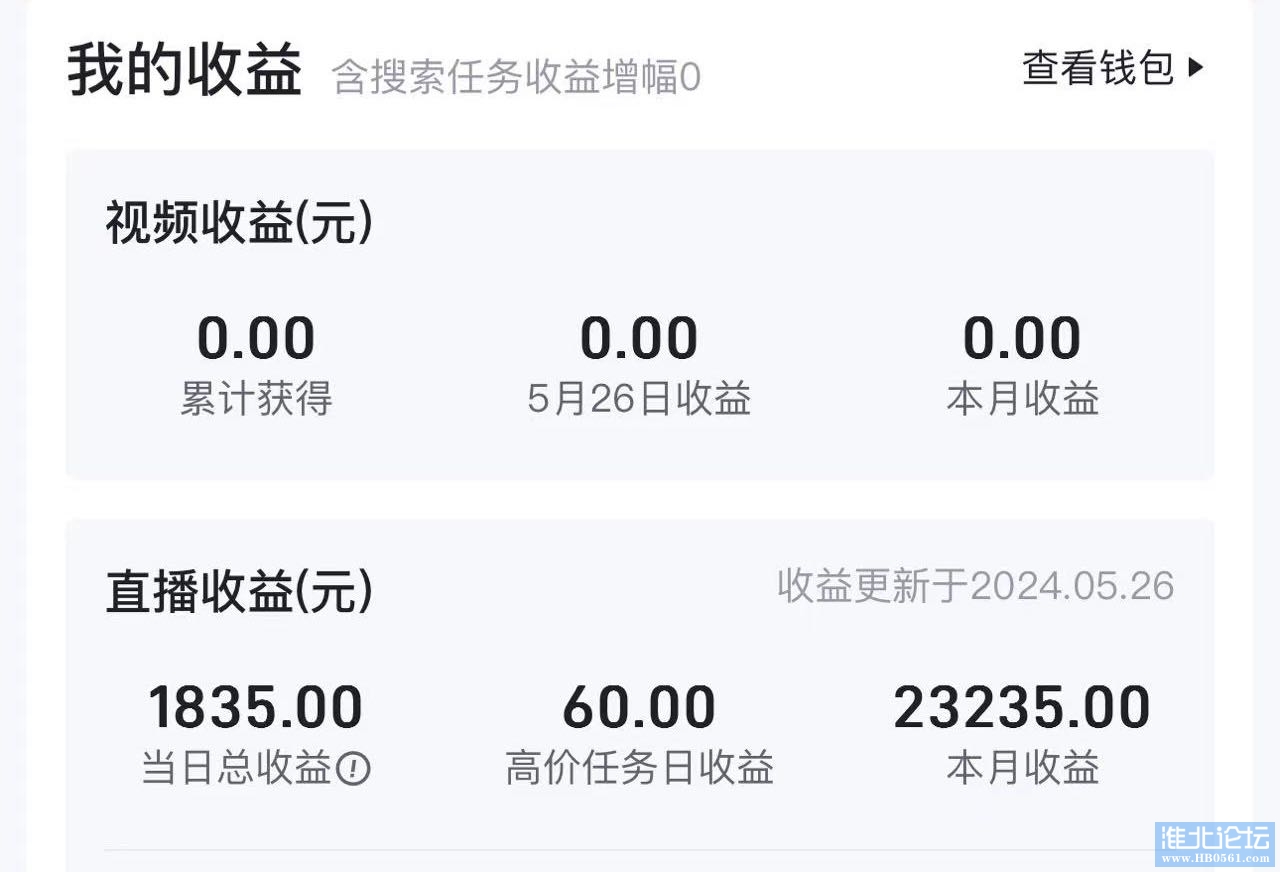The width and height of the screenshot is (1280, 872).
Task: Click 本月收益 label in the video section
Action: [x=1022, y=399]
